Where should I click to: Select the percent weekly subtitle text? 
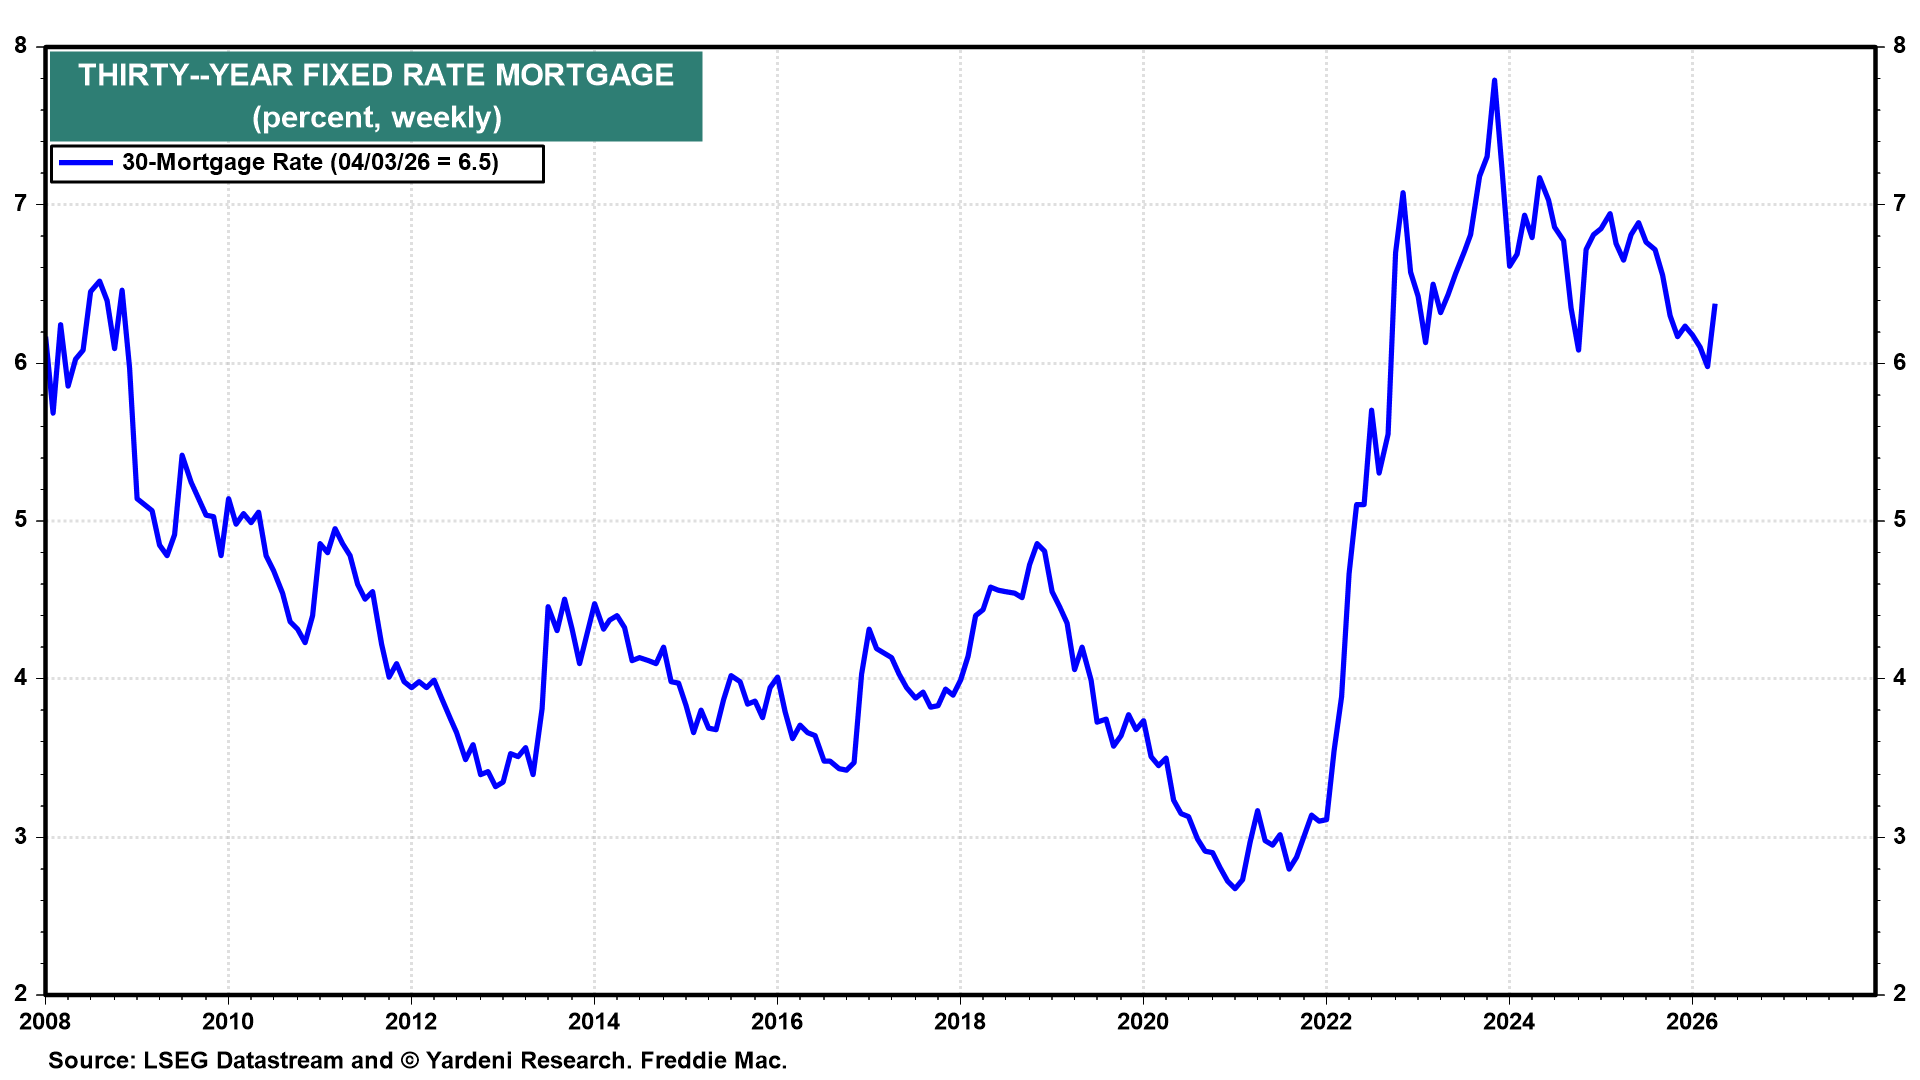coord(378,117)
